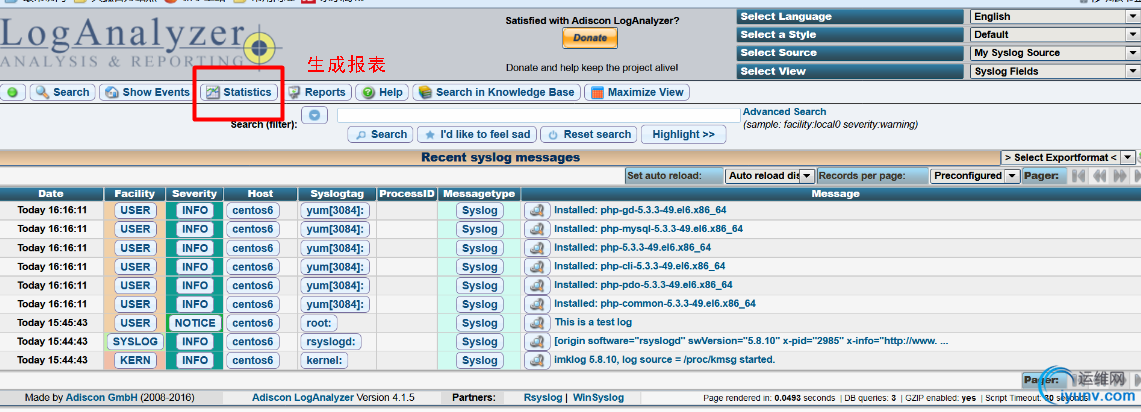Open the Reports page
Image resolution: width=1141 pixels, height=412 pixels.
317,92
